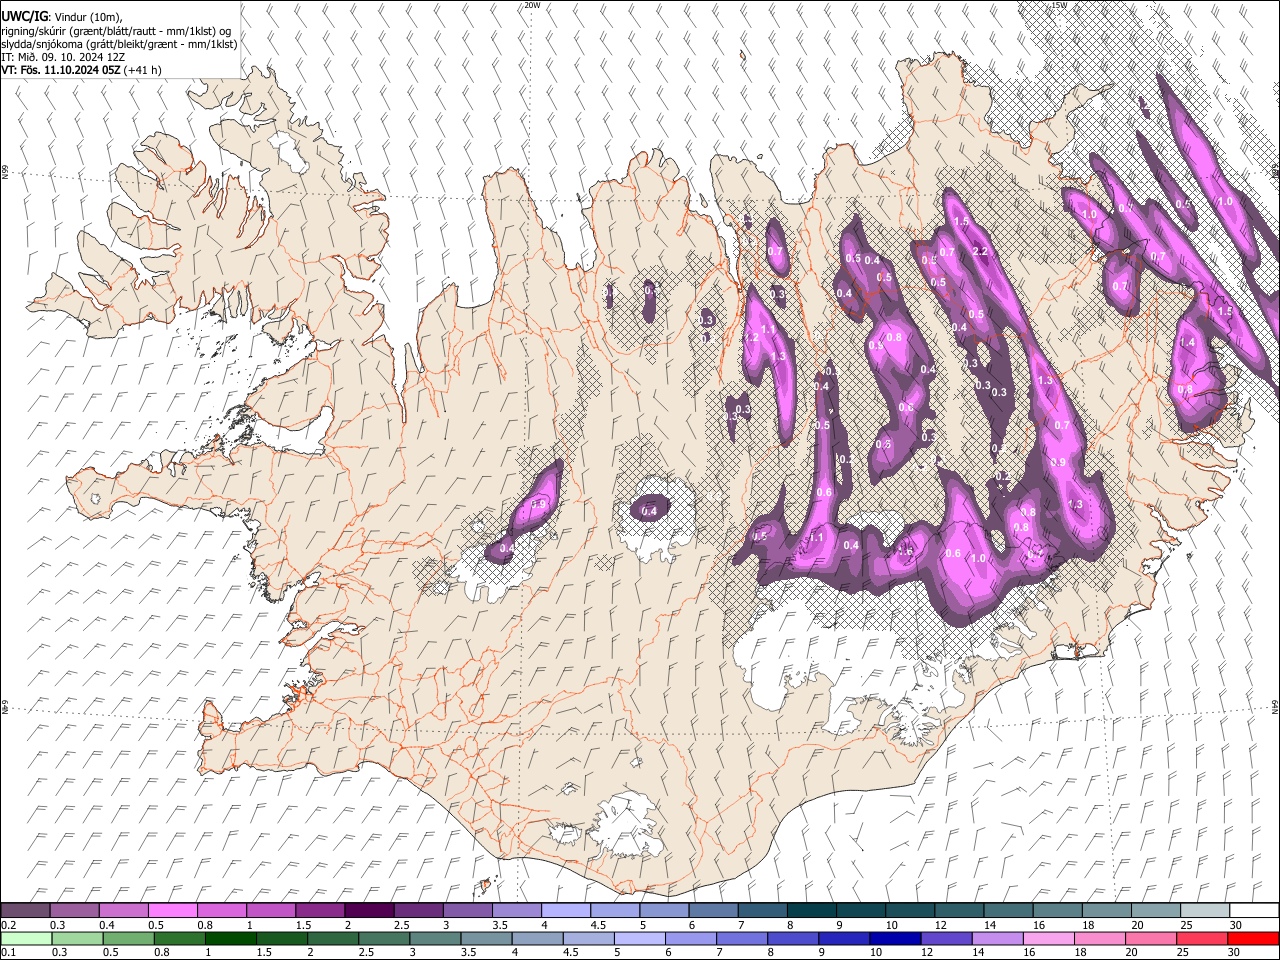Select the snow-scale swatch between 1 and 1.5
The image size is (1280, 960).
tap(271, 911)
